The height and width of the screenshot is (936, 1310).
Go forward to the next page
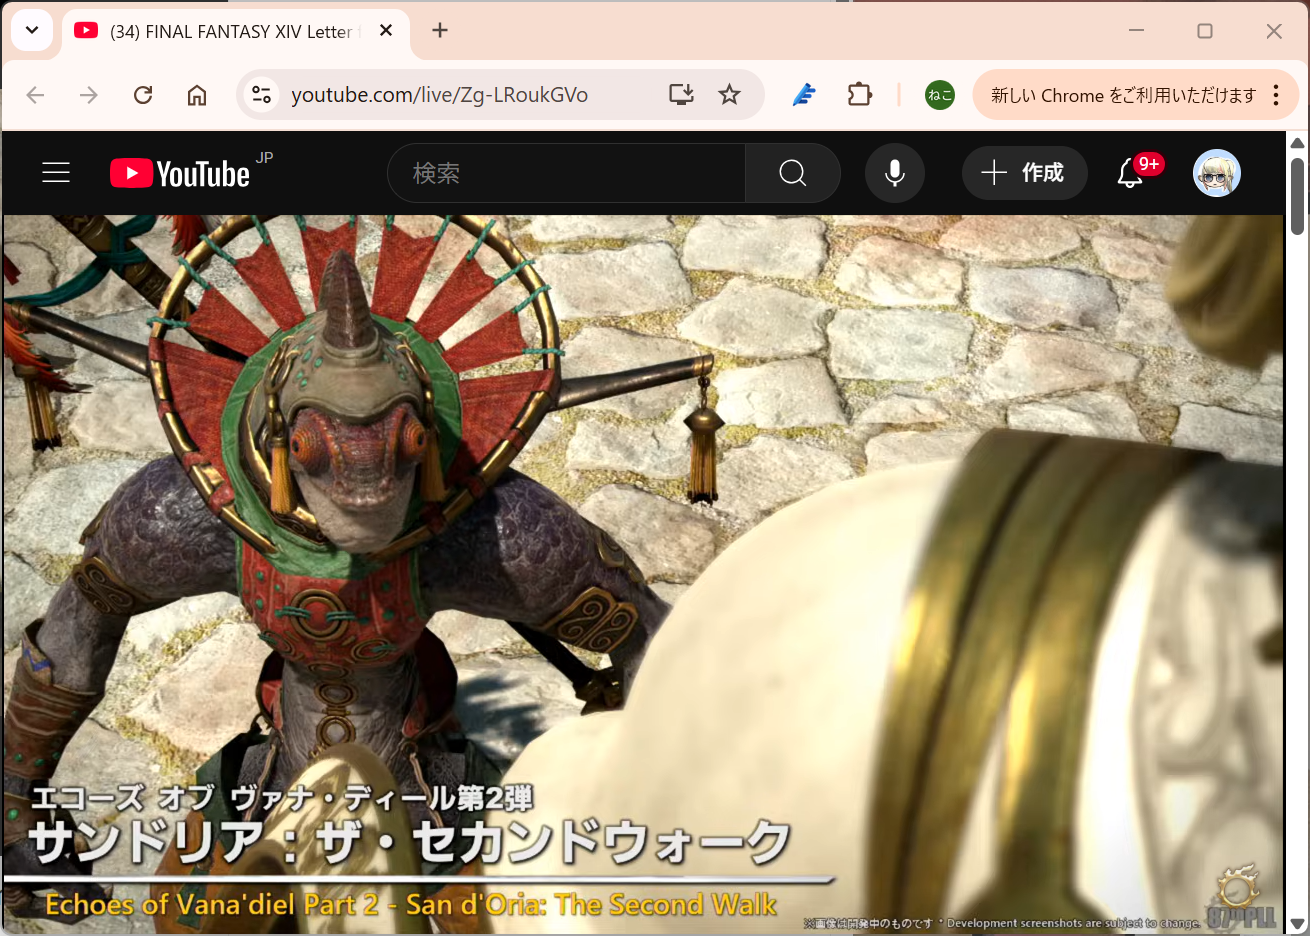coord(89,95)
